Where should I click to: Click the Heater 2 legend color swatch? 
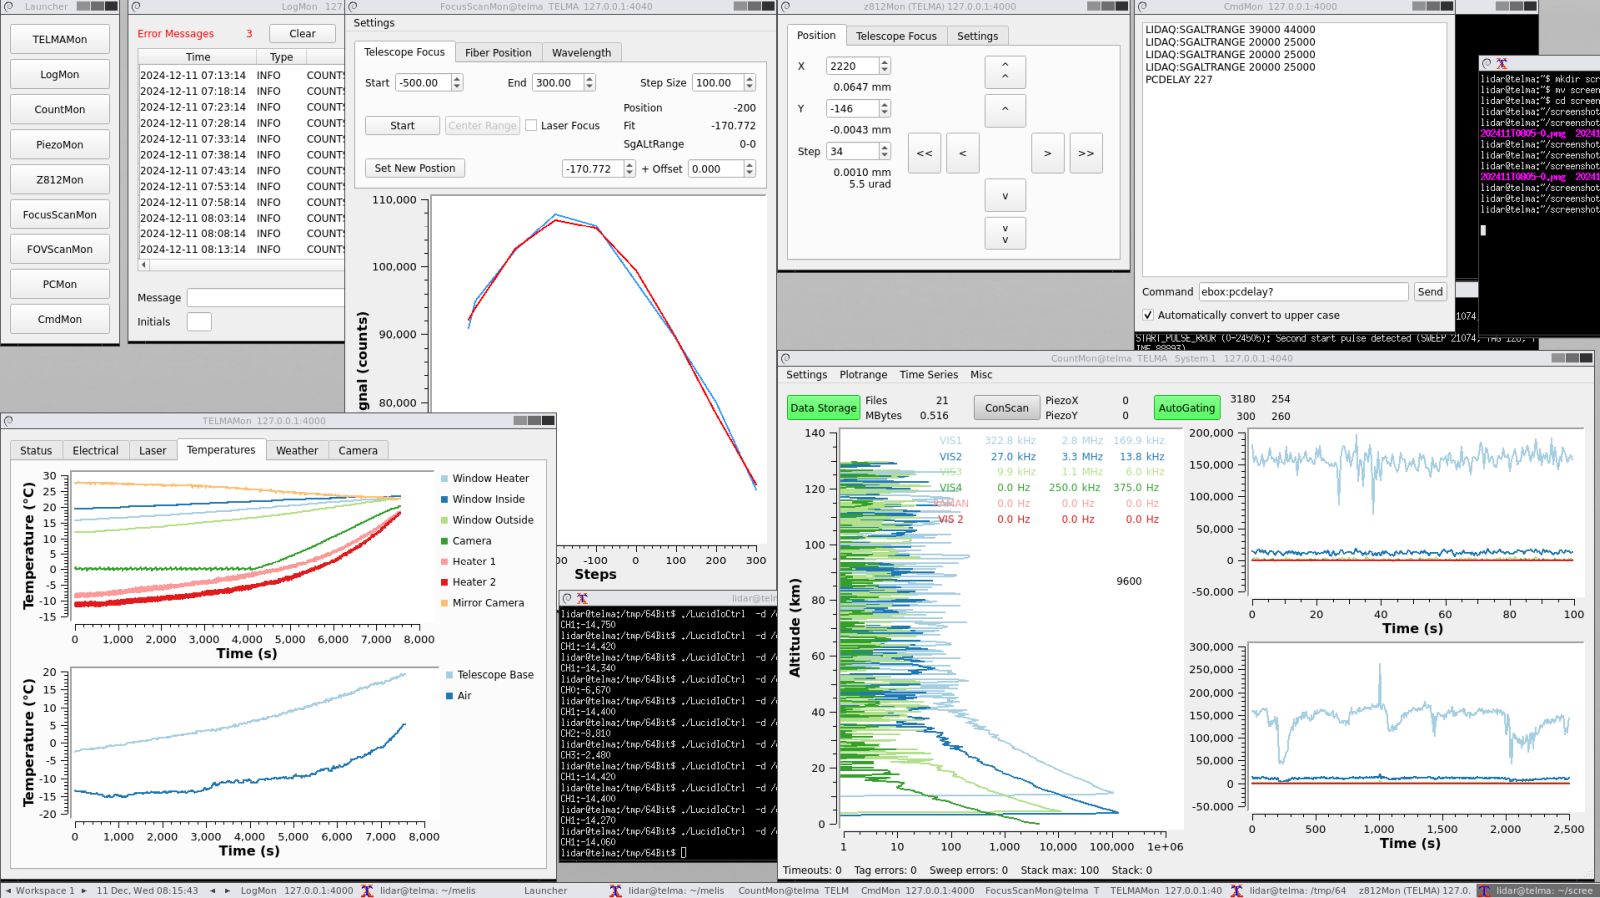[x=444, y=582]
